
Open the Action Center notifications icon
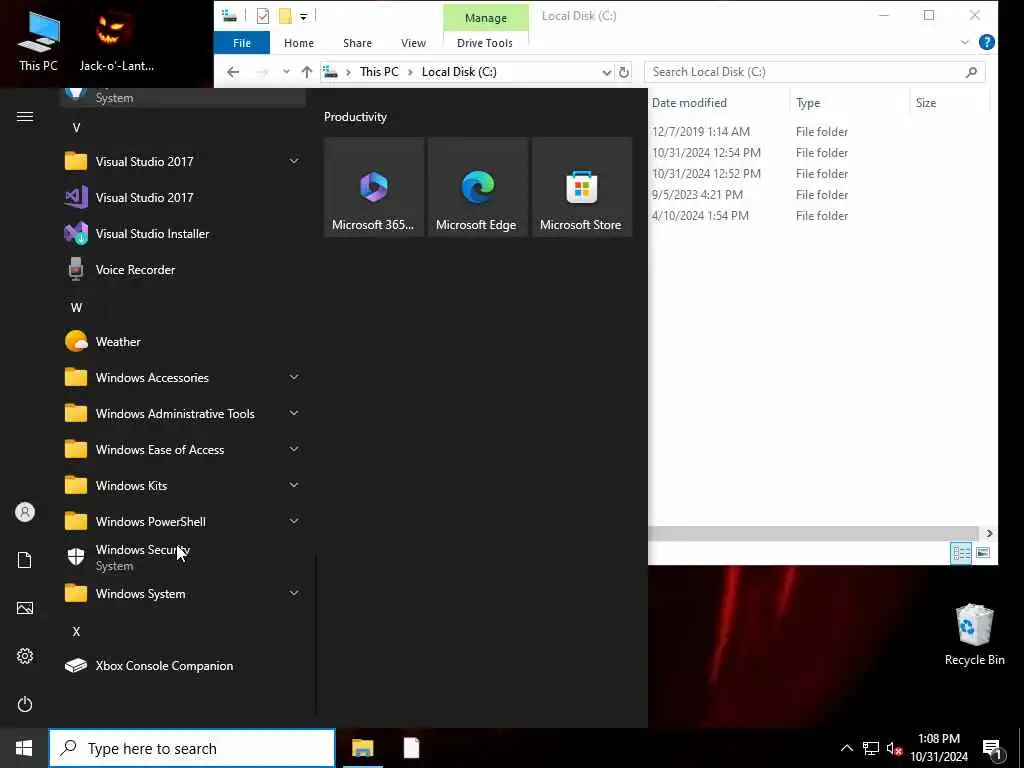tap(993, 748)
